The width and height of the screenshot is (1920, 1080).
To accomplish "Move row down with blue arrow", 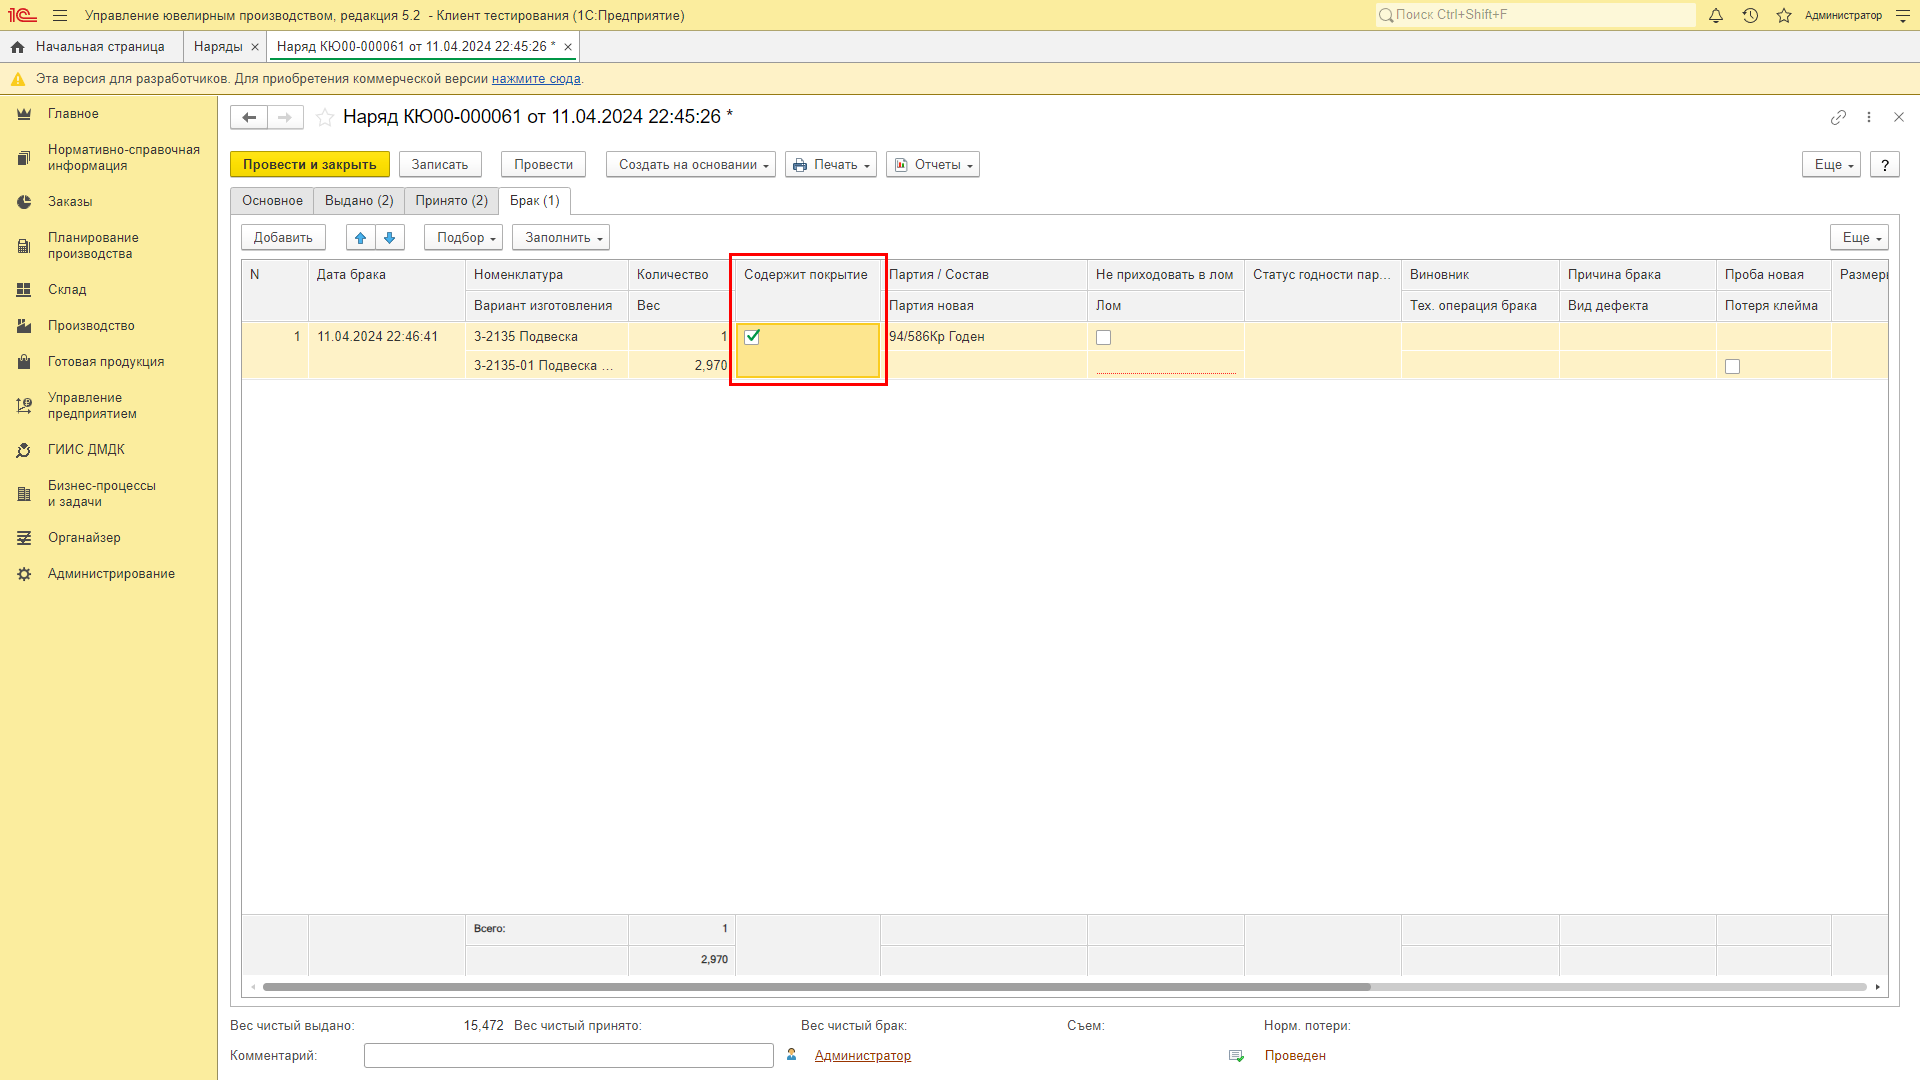I will (390, 238).
